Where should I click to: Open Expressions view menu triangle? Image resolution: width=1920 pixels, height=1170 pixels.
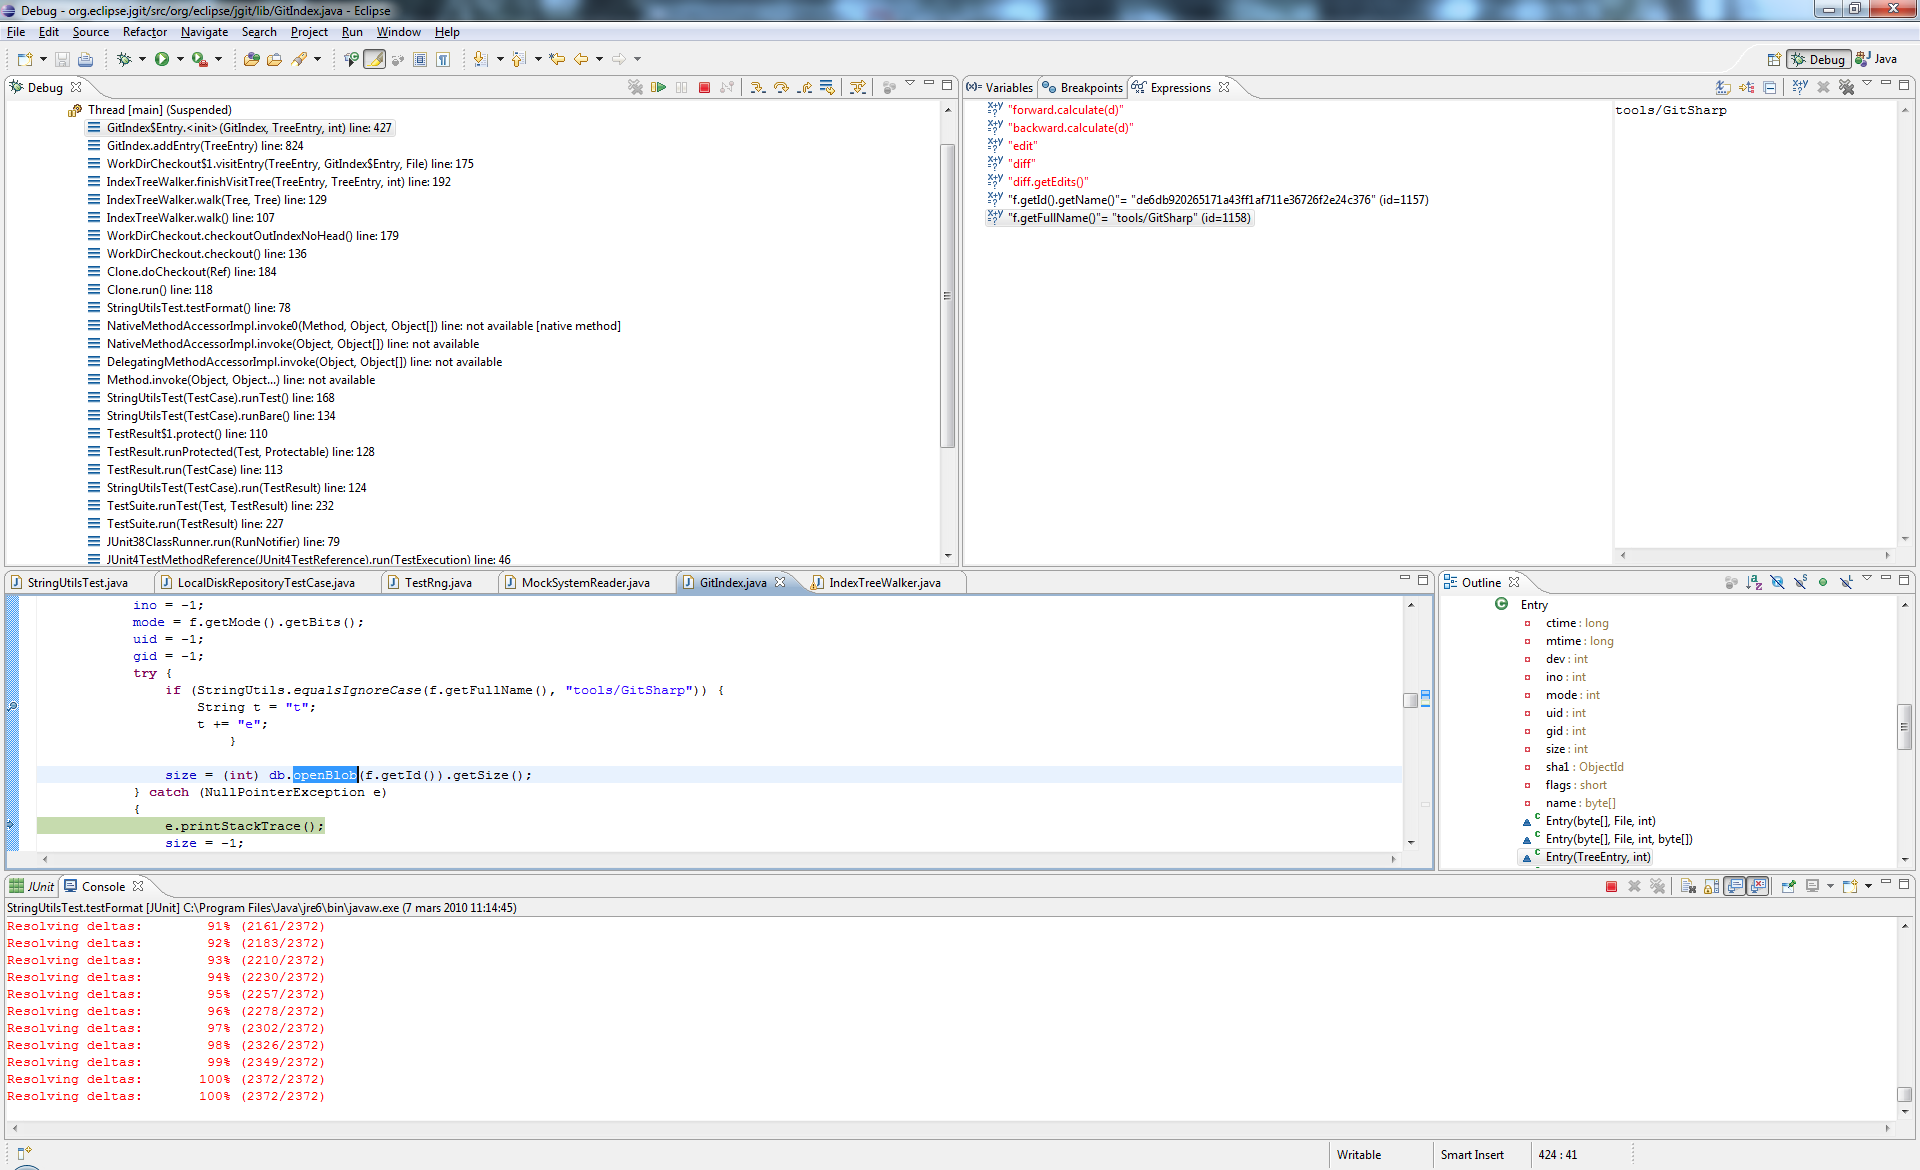tap(1866, 84)
